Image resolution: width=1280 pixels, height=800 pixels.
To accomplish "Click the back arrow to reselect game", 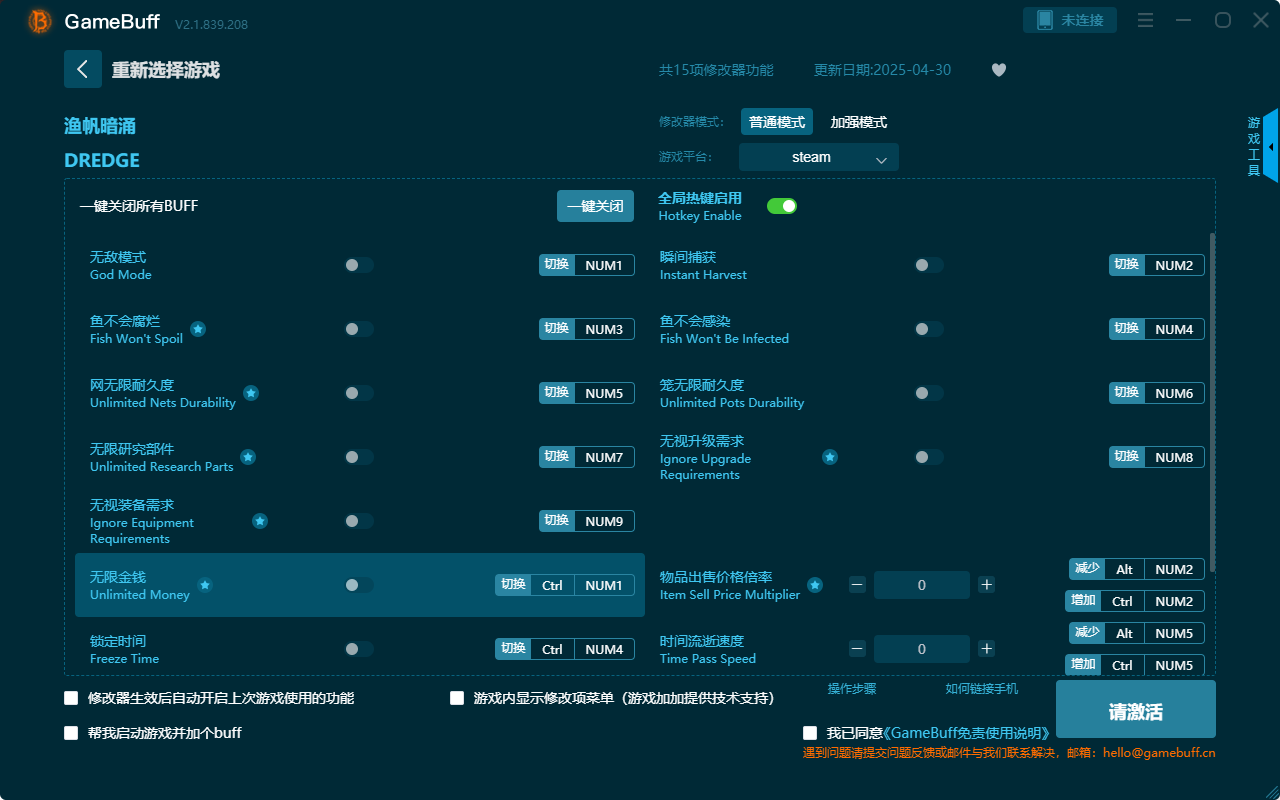I will coord(83,68).
